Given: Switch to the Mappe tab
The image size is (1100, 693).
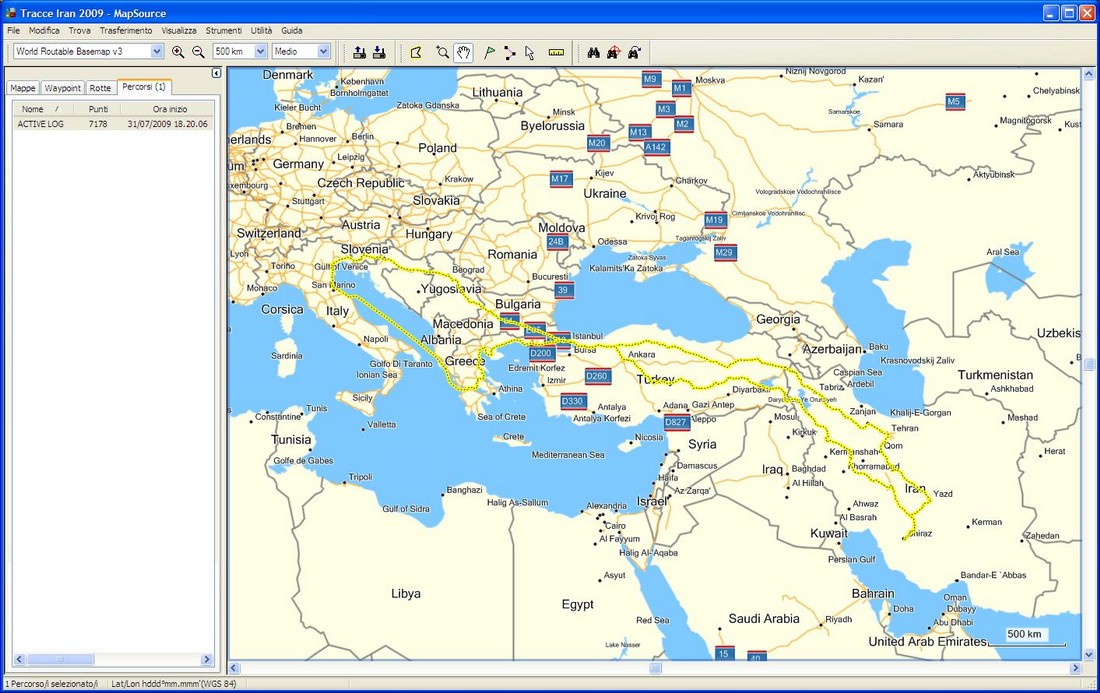Looking at the screenshot, I should click(x=23, y=88).
